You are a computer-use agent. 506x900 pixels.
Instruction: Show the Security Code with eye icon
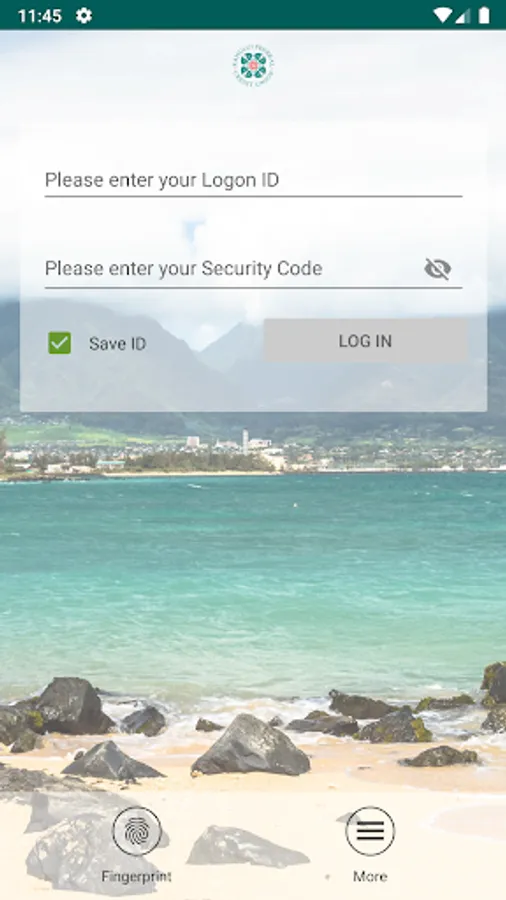point(437,269)
